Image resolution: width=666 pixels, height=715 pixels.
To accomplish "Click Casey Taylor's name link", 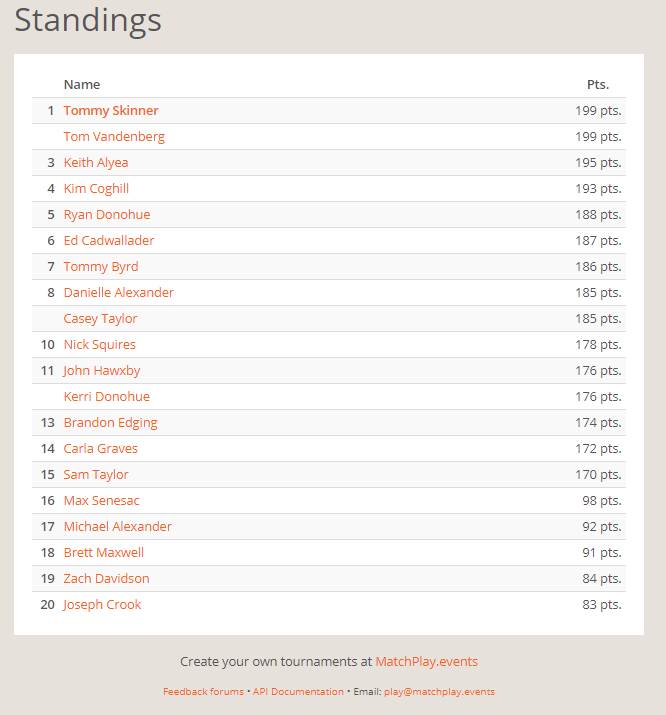I will pyautogui.click(x=101, y=319).
